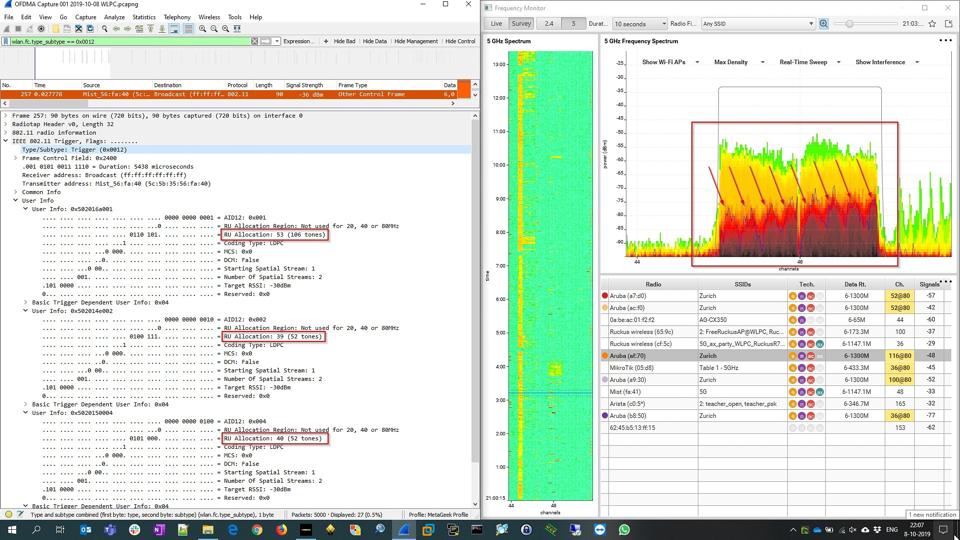Open the Statistics menu
This screenshot has width=960, height=540.
[x=144, y=17]
